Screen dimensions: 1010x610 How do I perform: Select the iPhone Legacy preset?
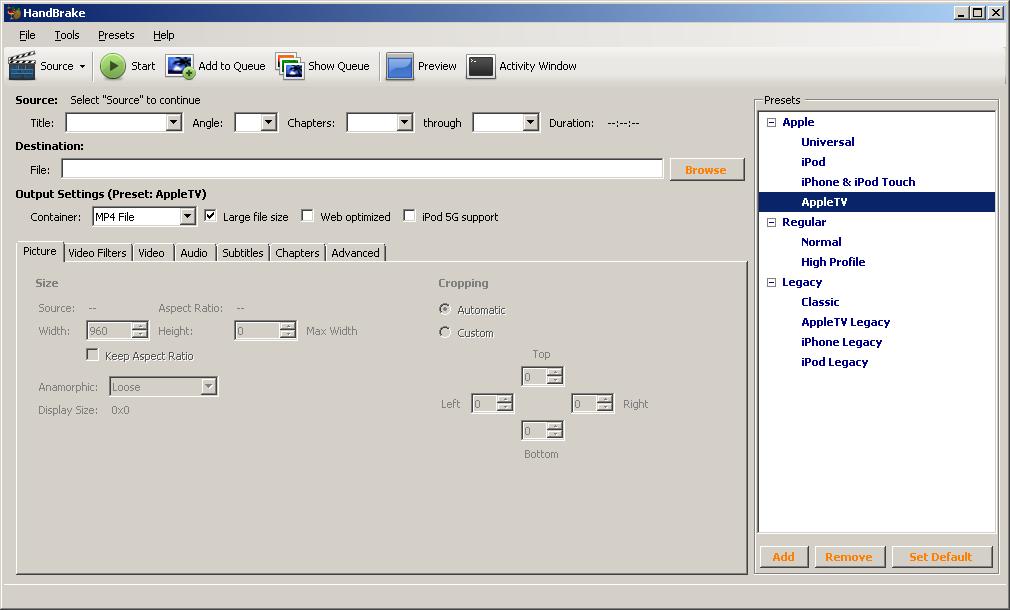click(x=841, y=342)
